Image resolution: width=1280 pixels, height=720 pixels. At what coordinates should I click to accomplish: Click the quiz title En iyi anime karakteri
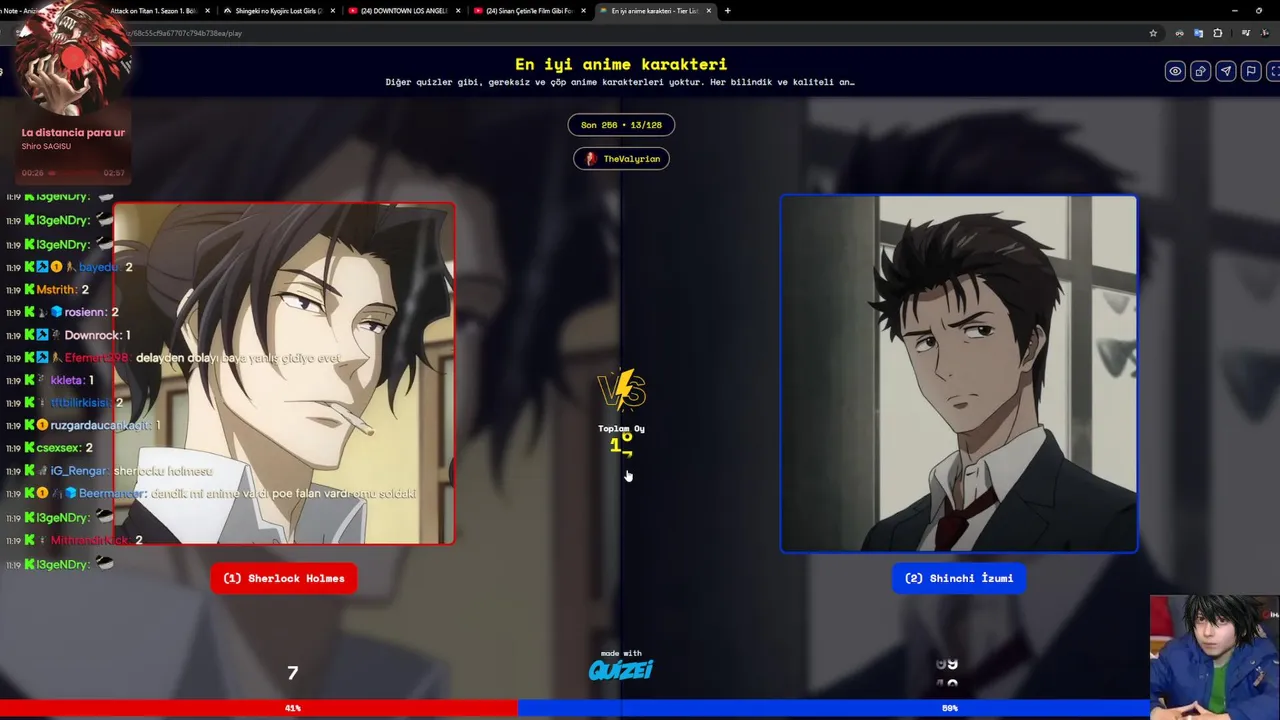click(x=621, y=64)
